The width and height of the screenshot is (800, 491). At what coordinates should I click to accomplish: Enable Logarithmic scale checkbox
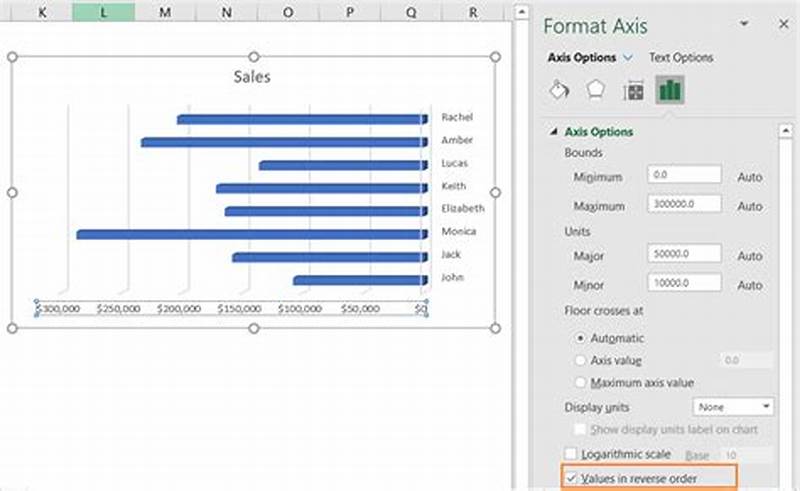[571, 454]
